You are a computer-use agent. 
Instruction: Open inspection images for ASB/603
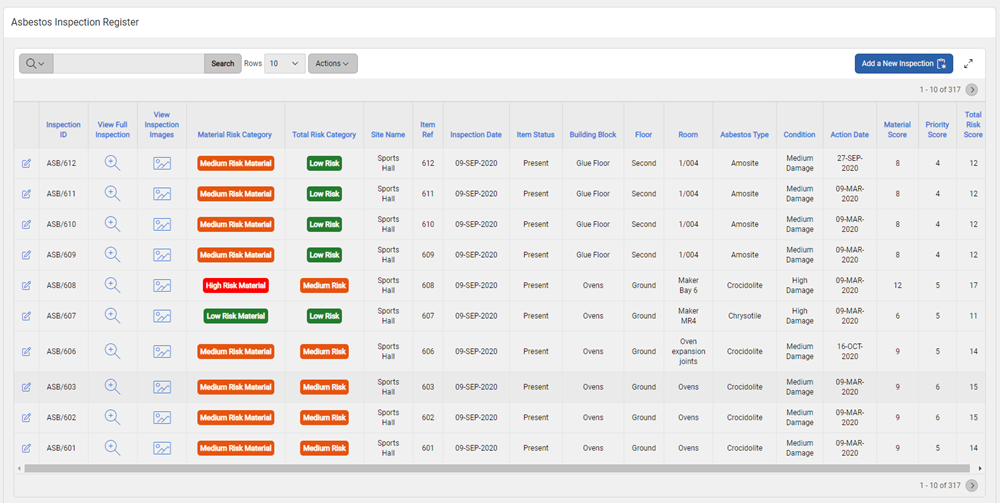pyautogui.click(x=162, y=387)
